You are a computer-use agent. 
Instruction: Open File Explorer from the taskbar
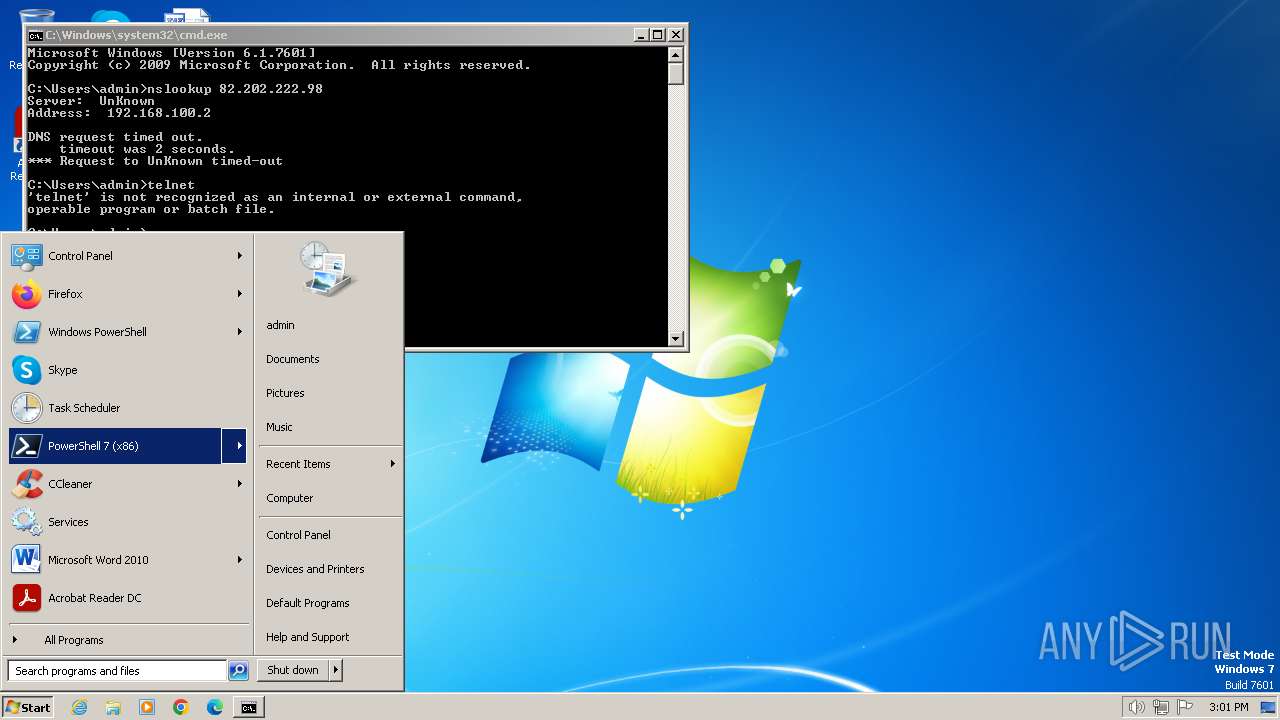pos(113,707)
